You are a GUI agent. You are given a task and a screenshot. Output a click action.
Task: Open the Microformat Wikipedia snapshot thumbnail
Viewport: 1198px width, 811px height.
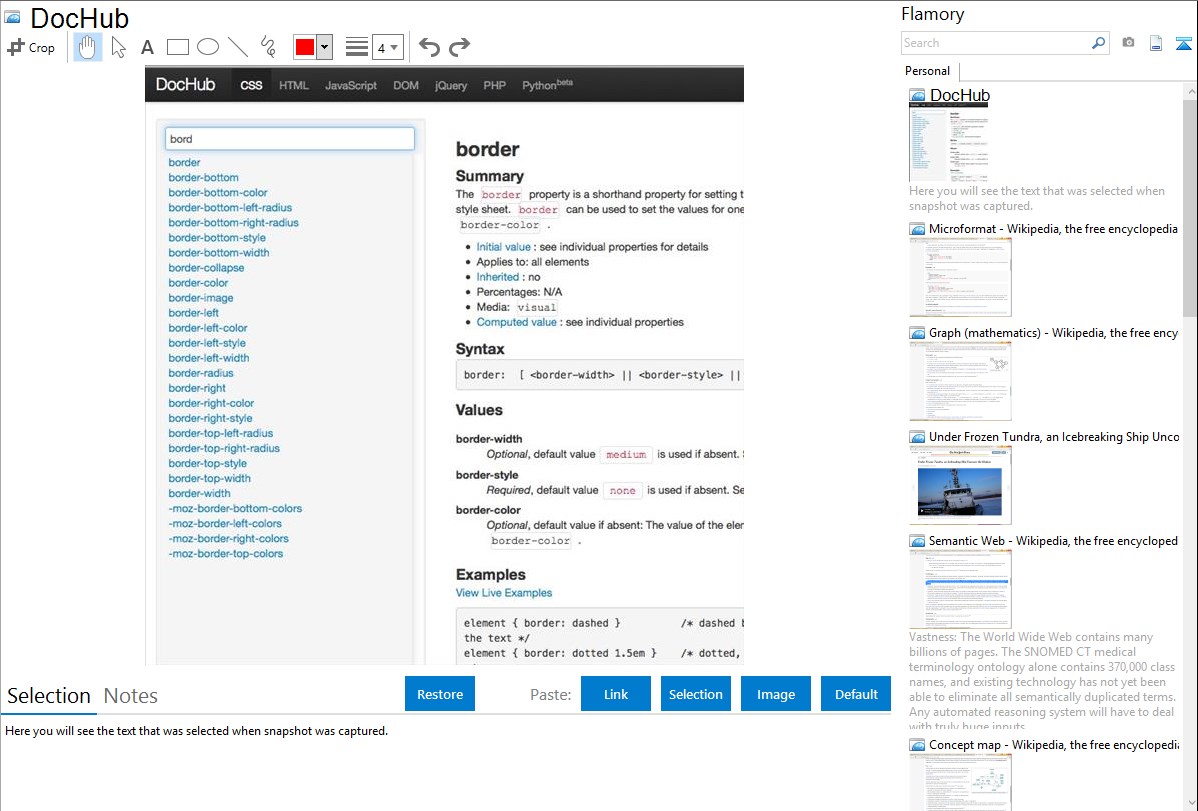point(960,277)
